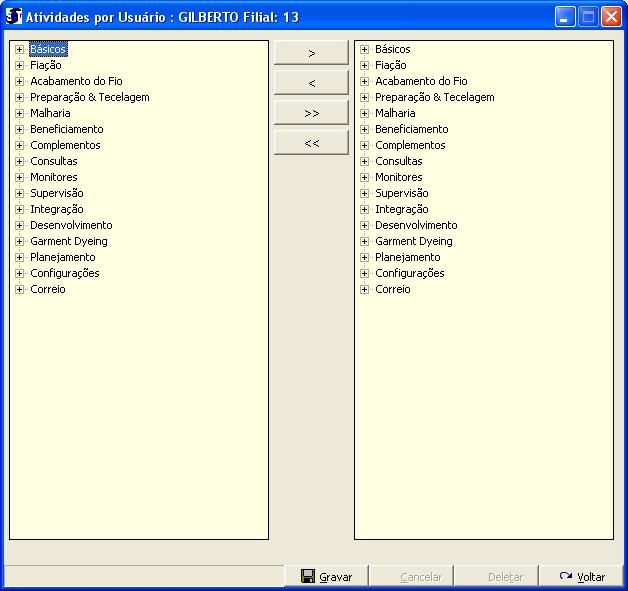This screenshot has height=591, width=628.
Task: Select Supervisão in the right list
Action: point(401,193)
